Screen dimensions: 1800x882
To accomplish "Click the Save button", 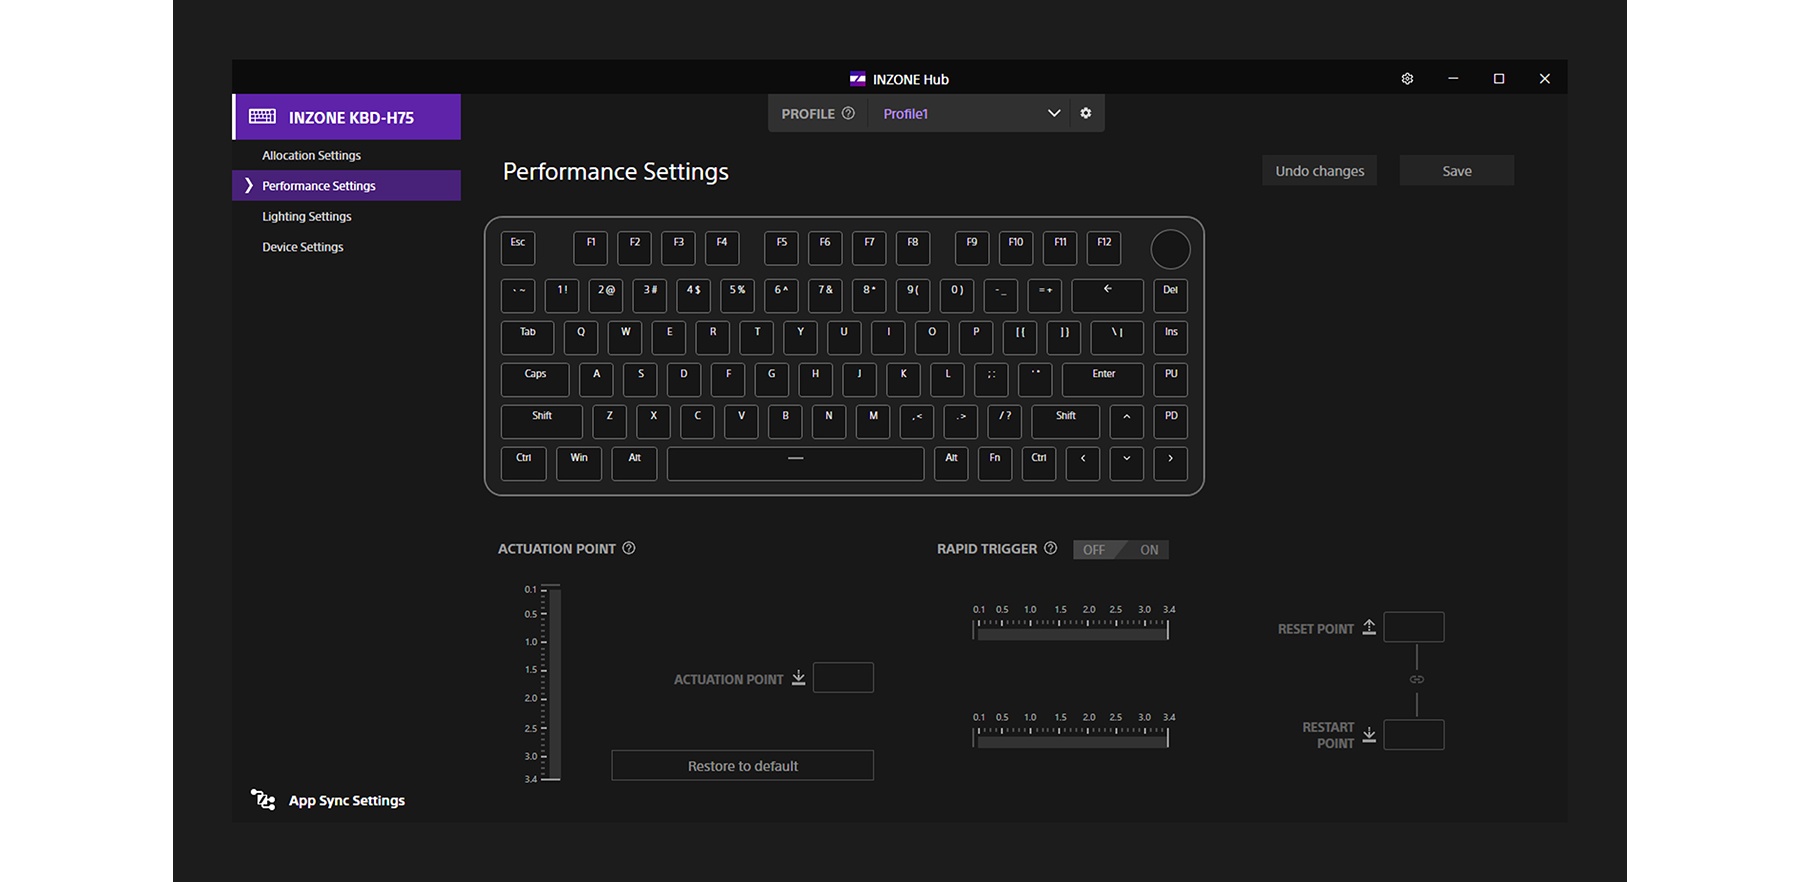I will point(1456,170).
